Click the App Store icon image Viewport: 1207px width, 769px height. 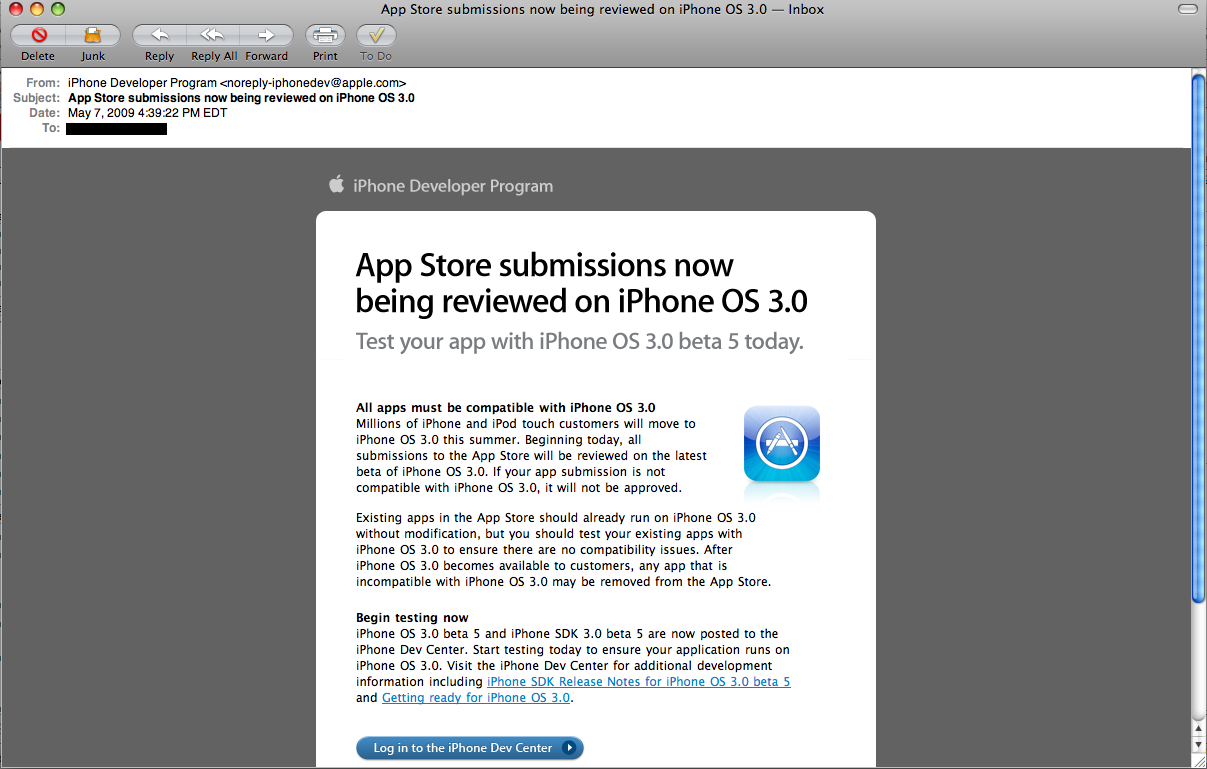point(782,444)
